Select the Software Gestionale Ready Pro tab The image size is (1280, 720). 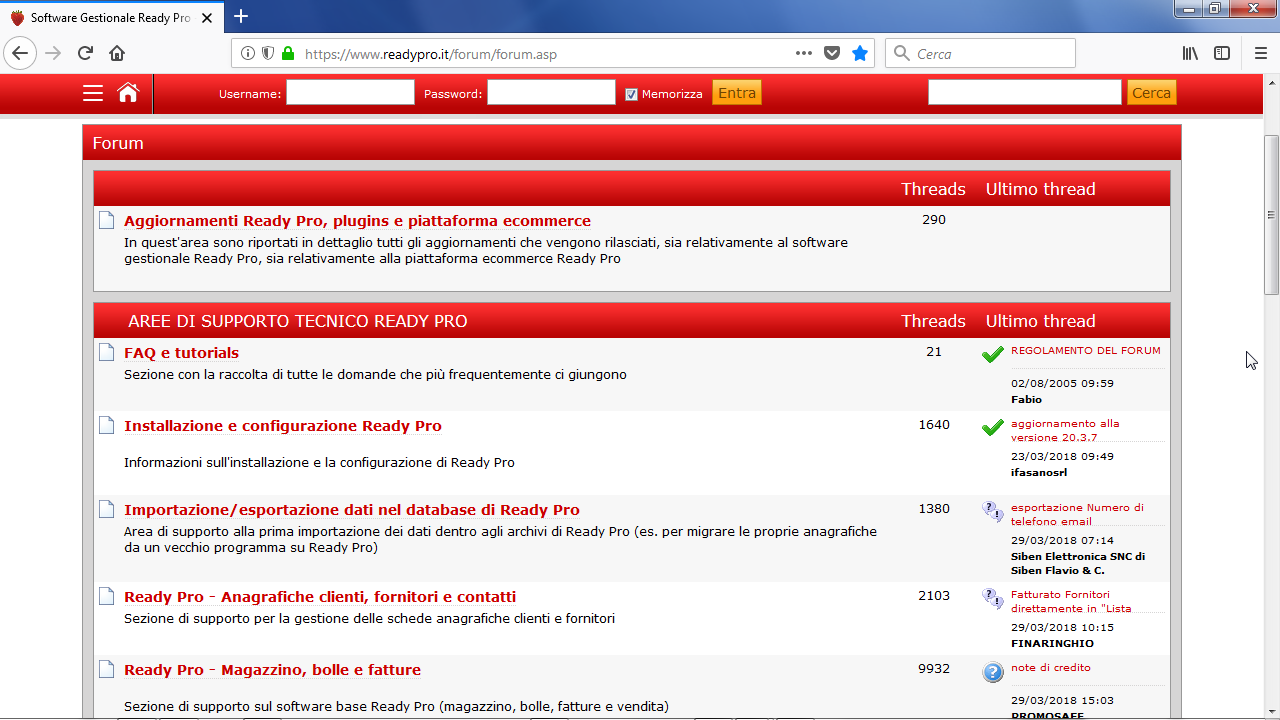[x=113, y=17]
